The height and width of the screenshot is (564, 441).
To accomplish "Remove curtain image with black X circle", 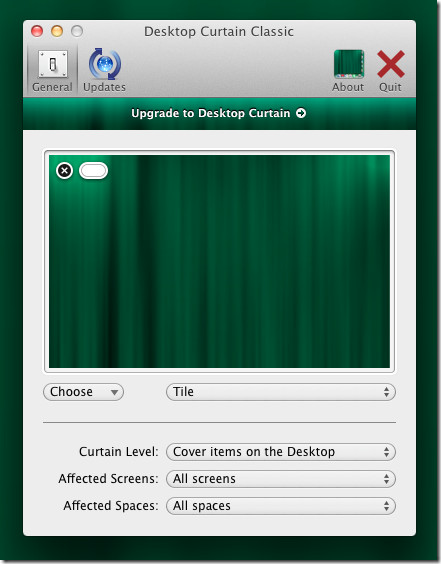I will coord(65,170).
